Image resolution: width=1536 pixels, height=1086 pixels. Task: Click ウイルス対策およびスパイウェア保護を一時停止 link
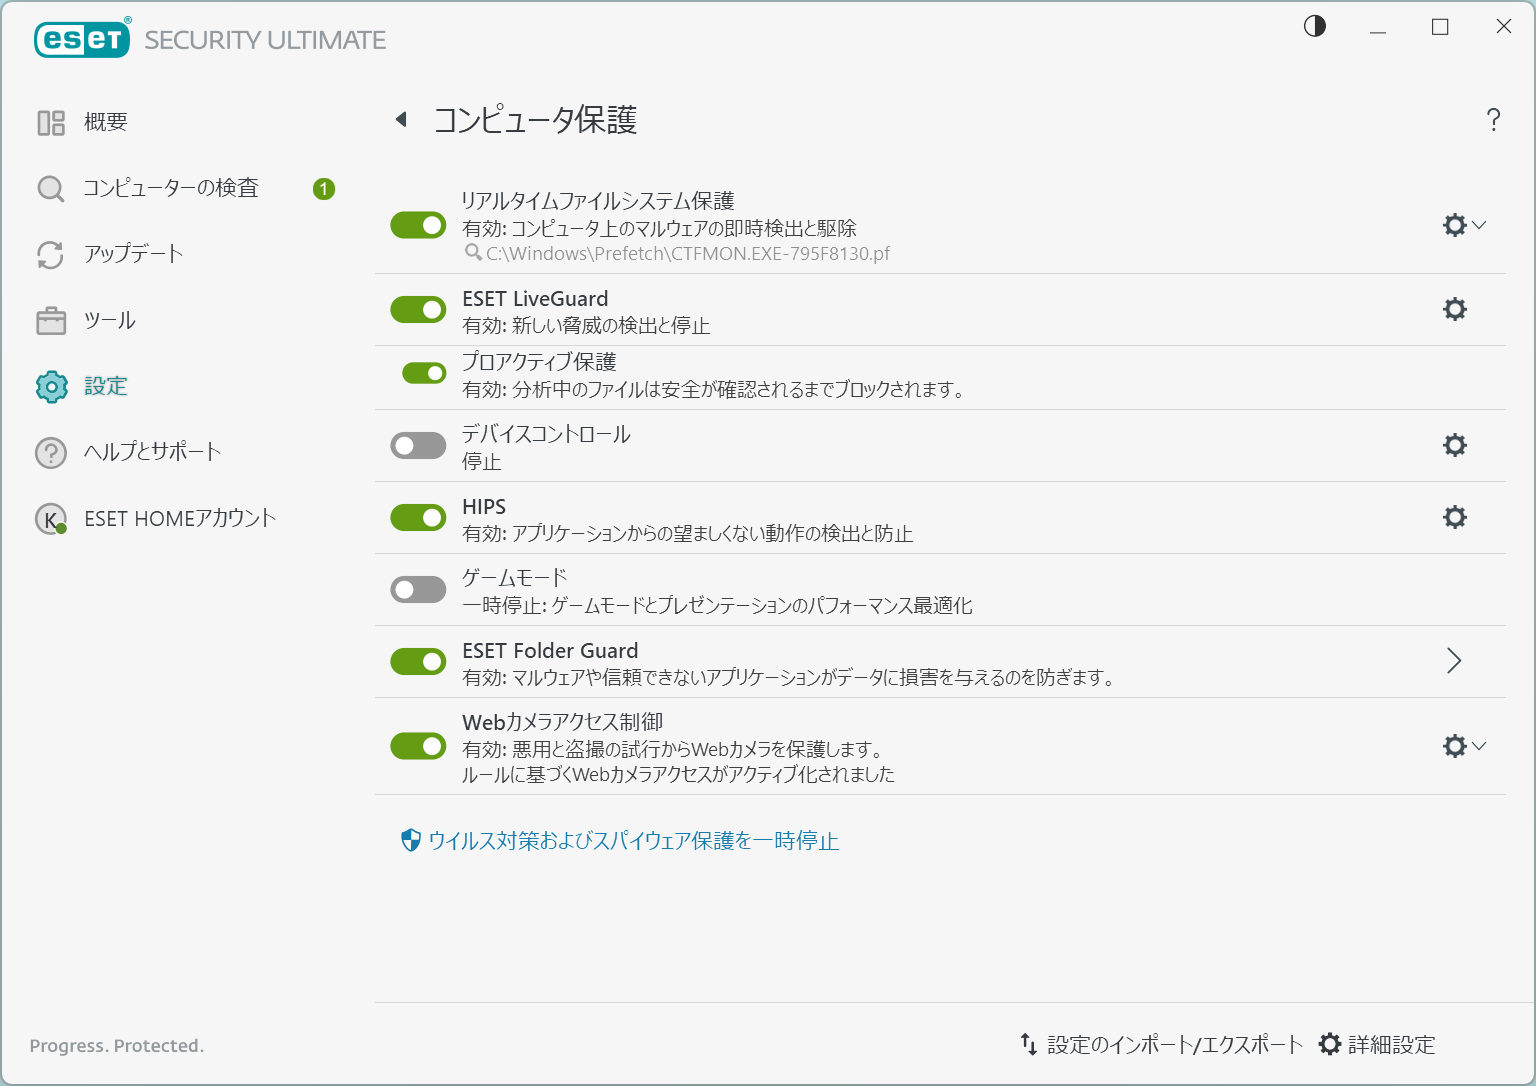pos(634,840)
